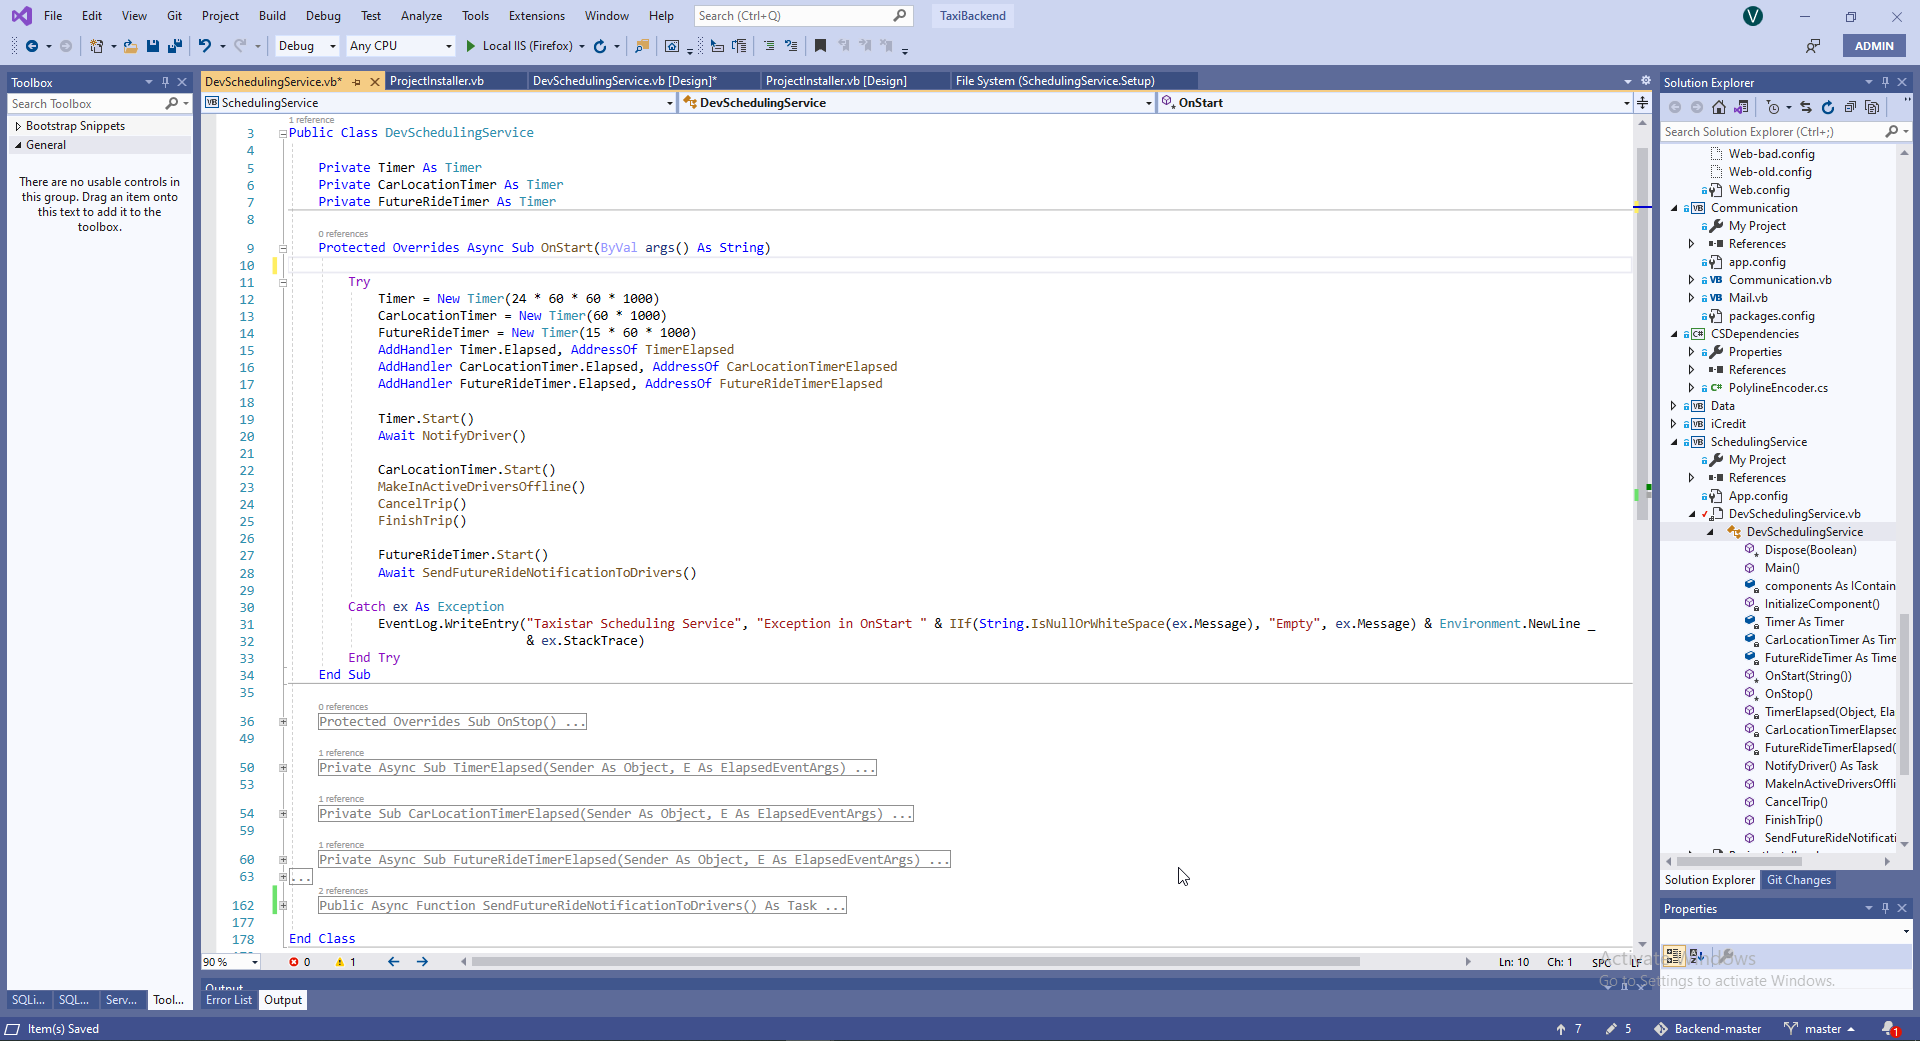Expand the collapsed SendFutureRideNotificationToDrivers function

point(283,906)
